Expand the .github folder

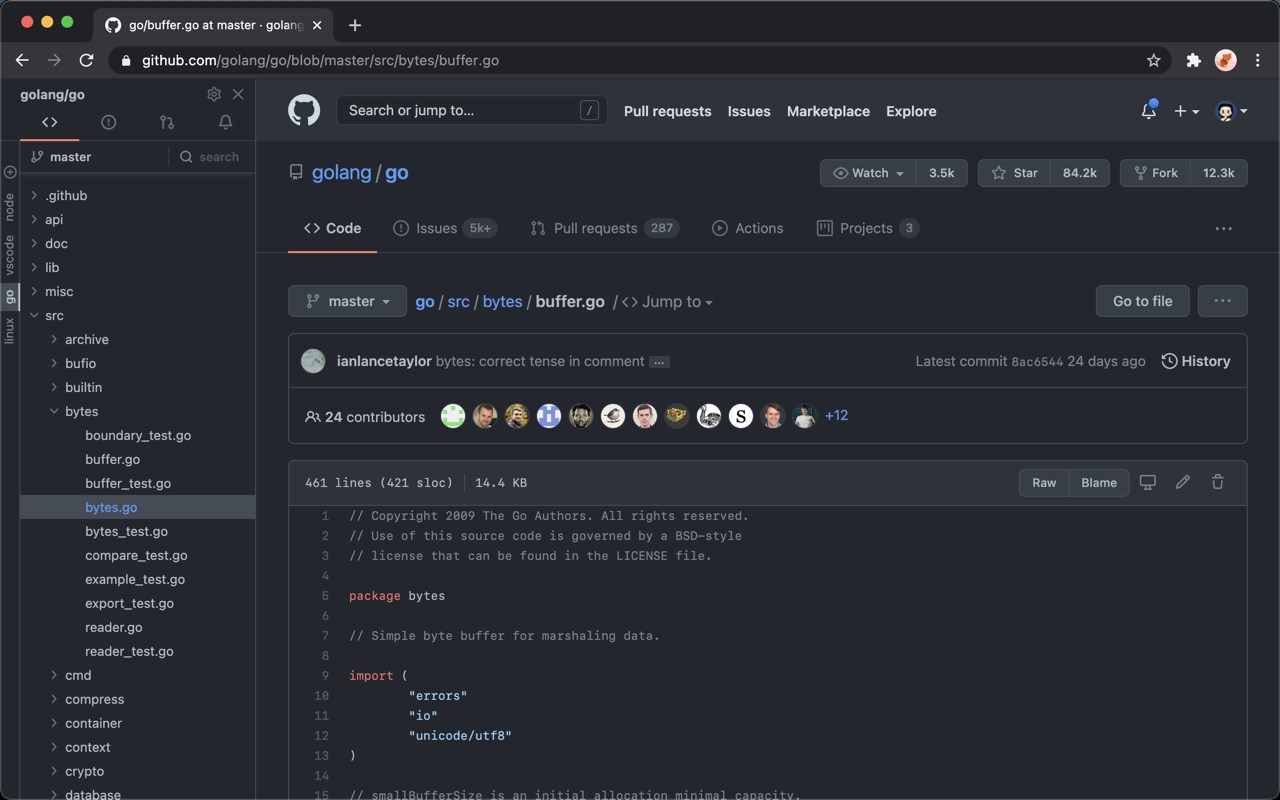66,195
